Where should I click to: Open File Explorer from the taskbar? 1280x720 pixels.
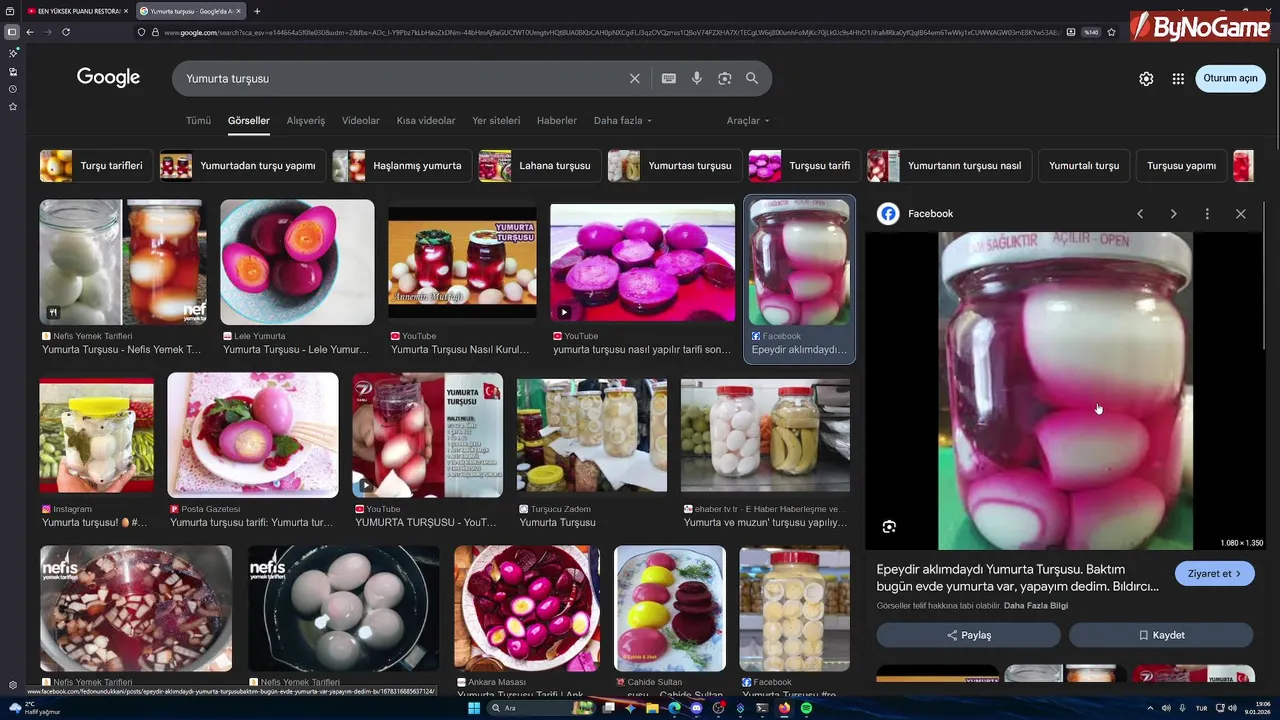tap(652, 708)
